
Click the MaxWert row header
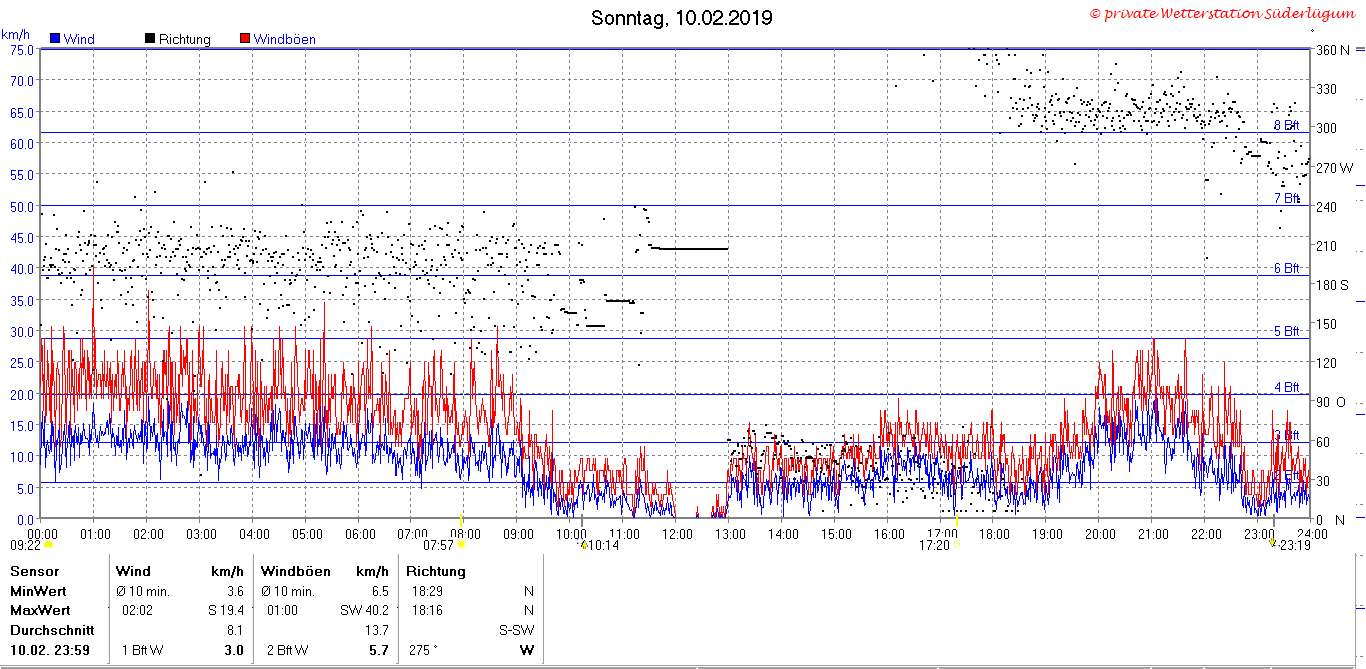(x=40, y=610)
